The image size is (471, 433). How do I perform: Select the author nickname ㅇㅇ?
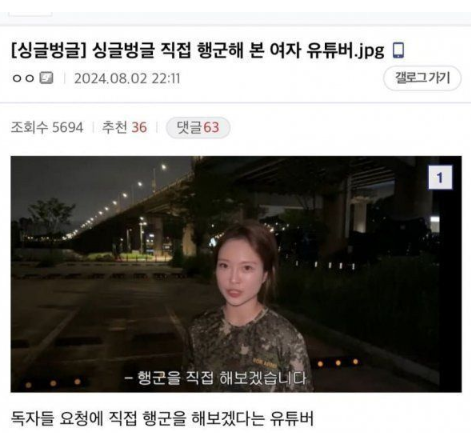pyautogui.click(x=23, y=78)
